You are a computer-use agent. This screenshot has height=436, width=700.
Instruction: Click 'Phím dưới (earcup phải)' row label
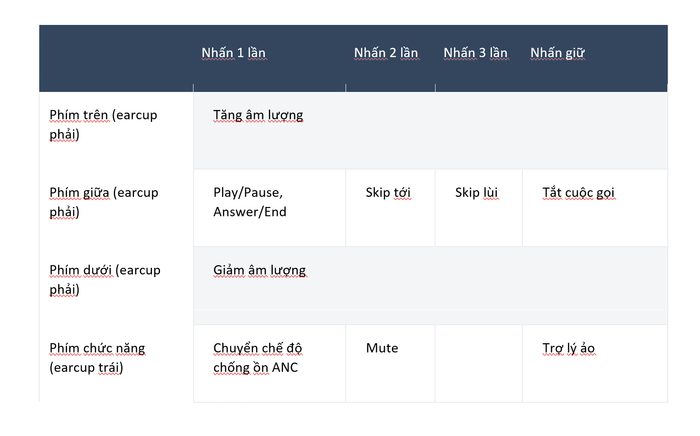(x=104, y=279)
